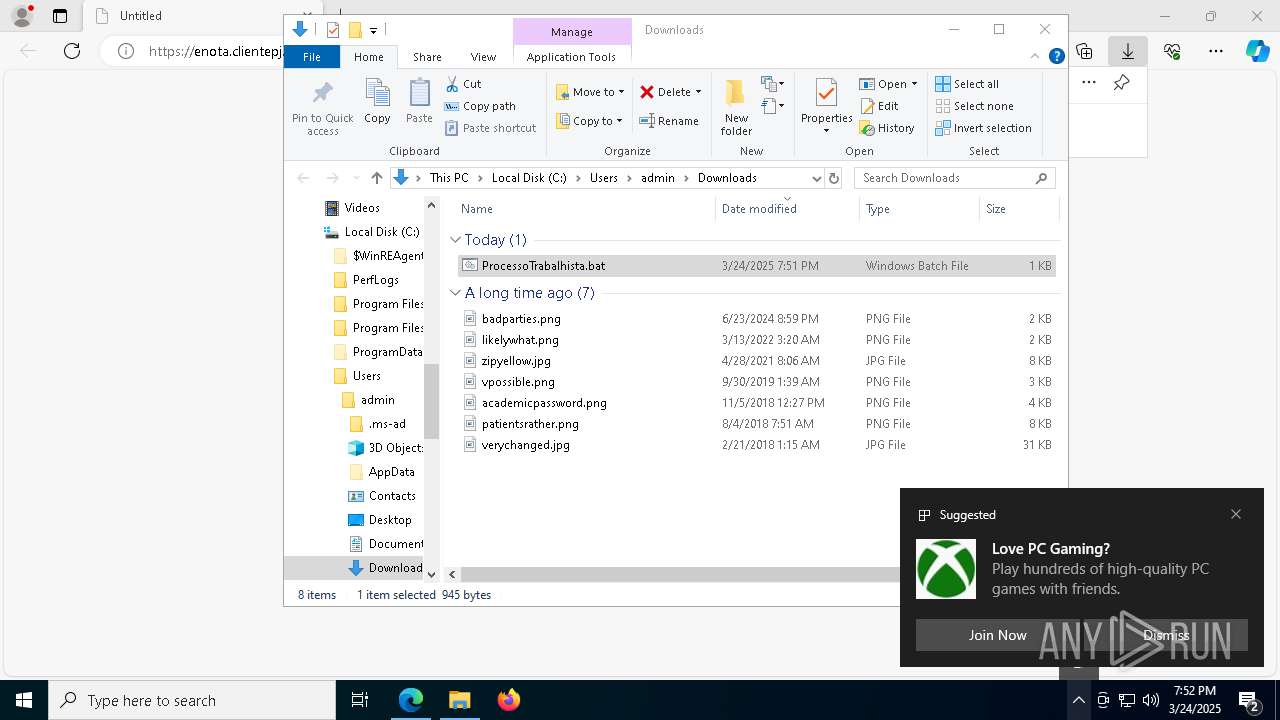Click Copy path in Clipboard group
The width and height of the screenshot is (1280, 720).
(480, 106)
